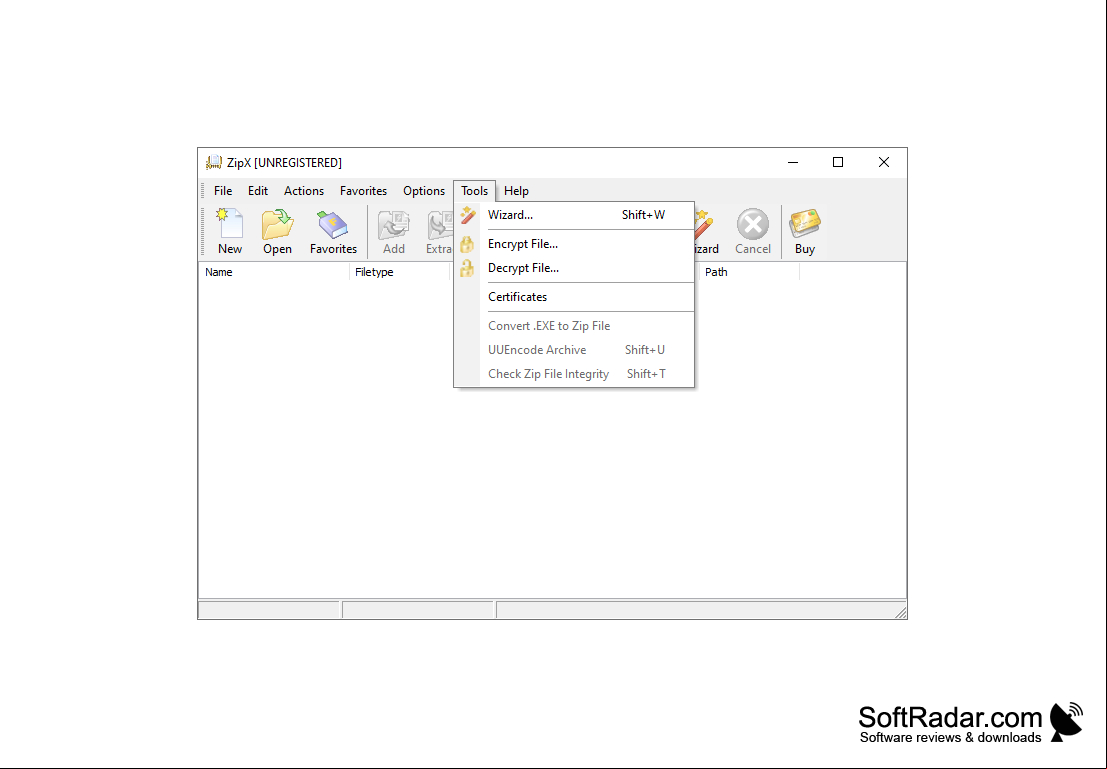Select Decrypt File... menu entry
The width and height of the screenshot is (1107, 769).
pyautogui.click(x=574, y=268)
